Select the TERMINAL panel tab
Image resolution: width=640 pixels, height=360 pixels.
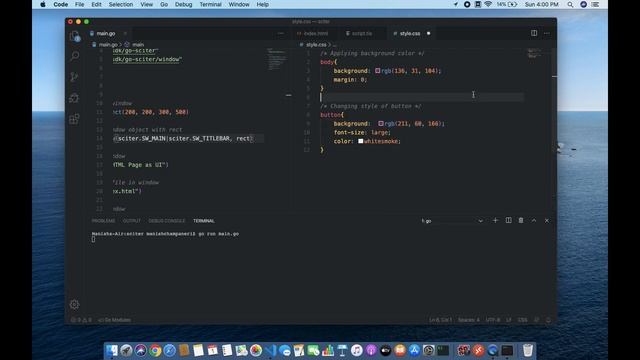pos(204,221)
